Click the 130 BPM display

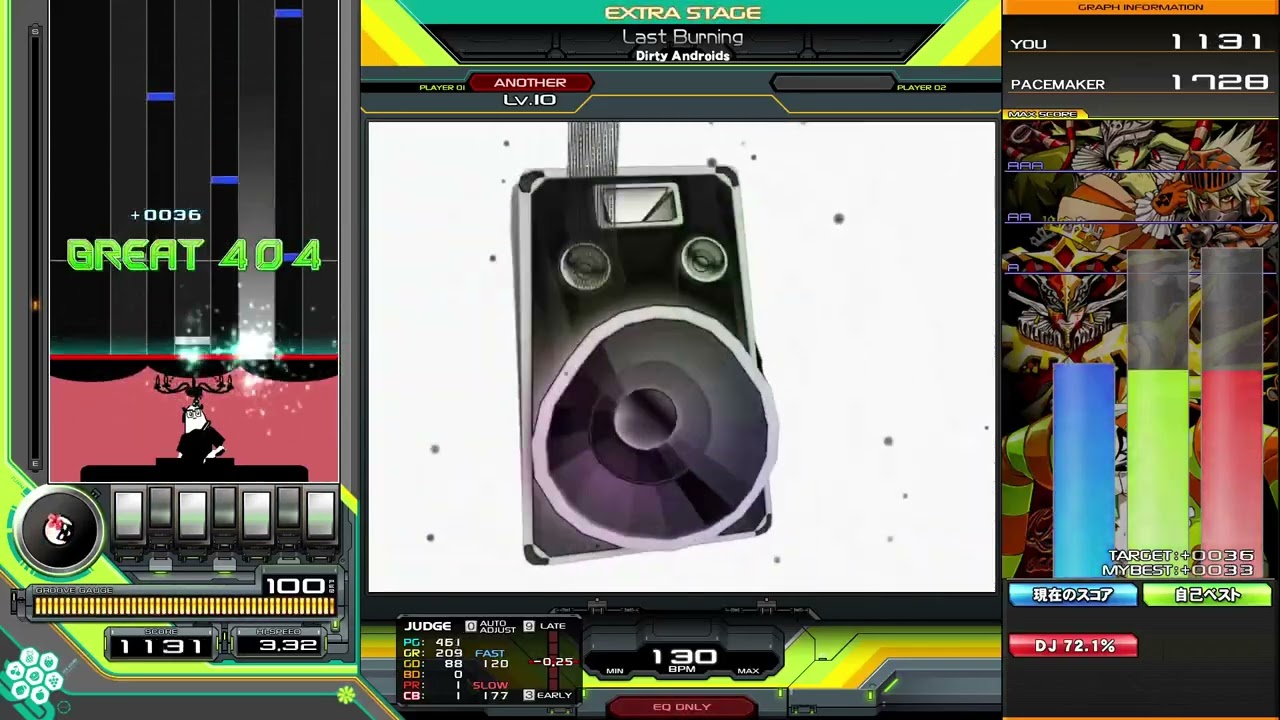pos(683,659)
